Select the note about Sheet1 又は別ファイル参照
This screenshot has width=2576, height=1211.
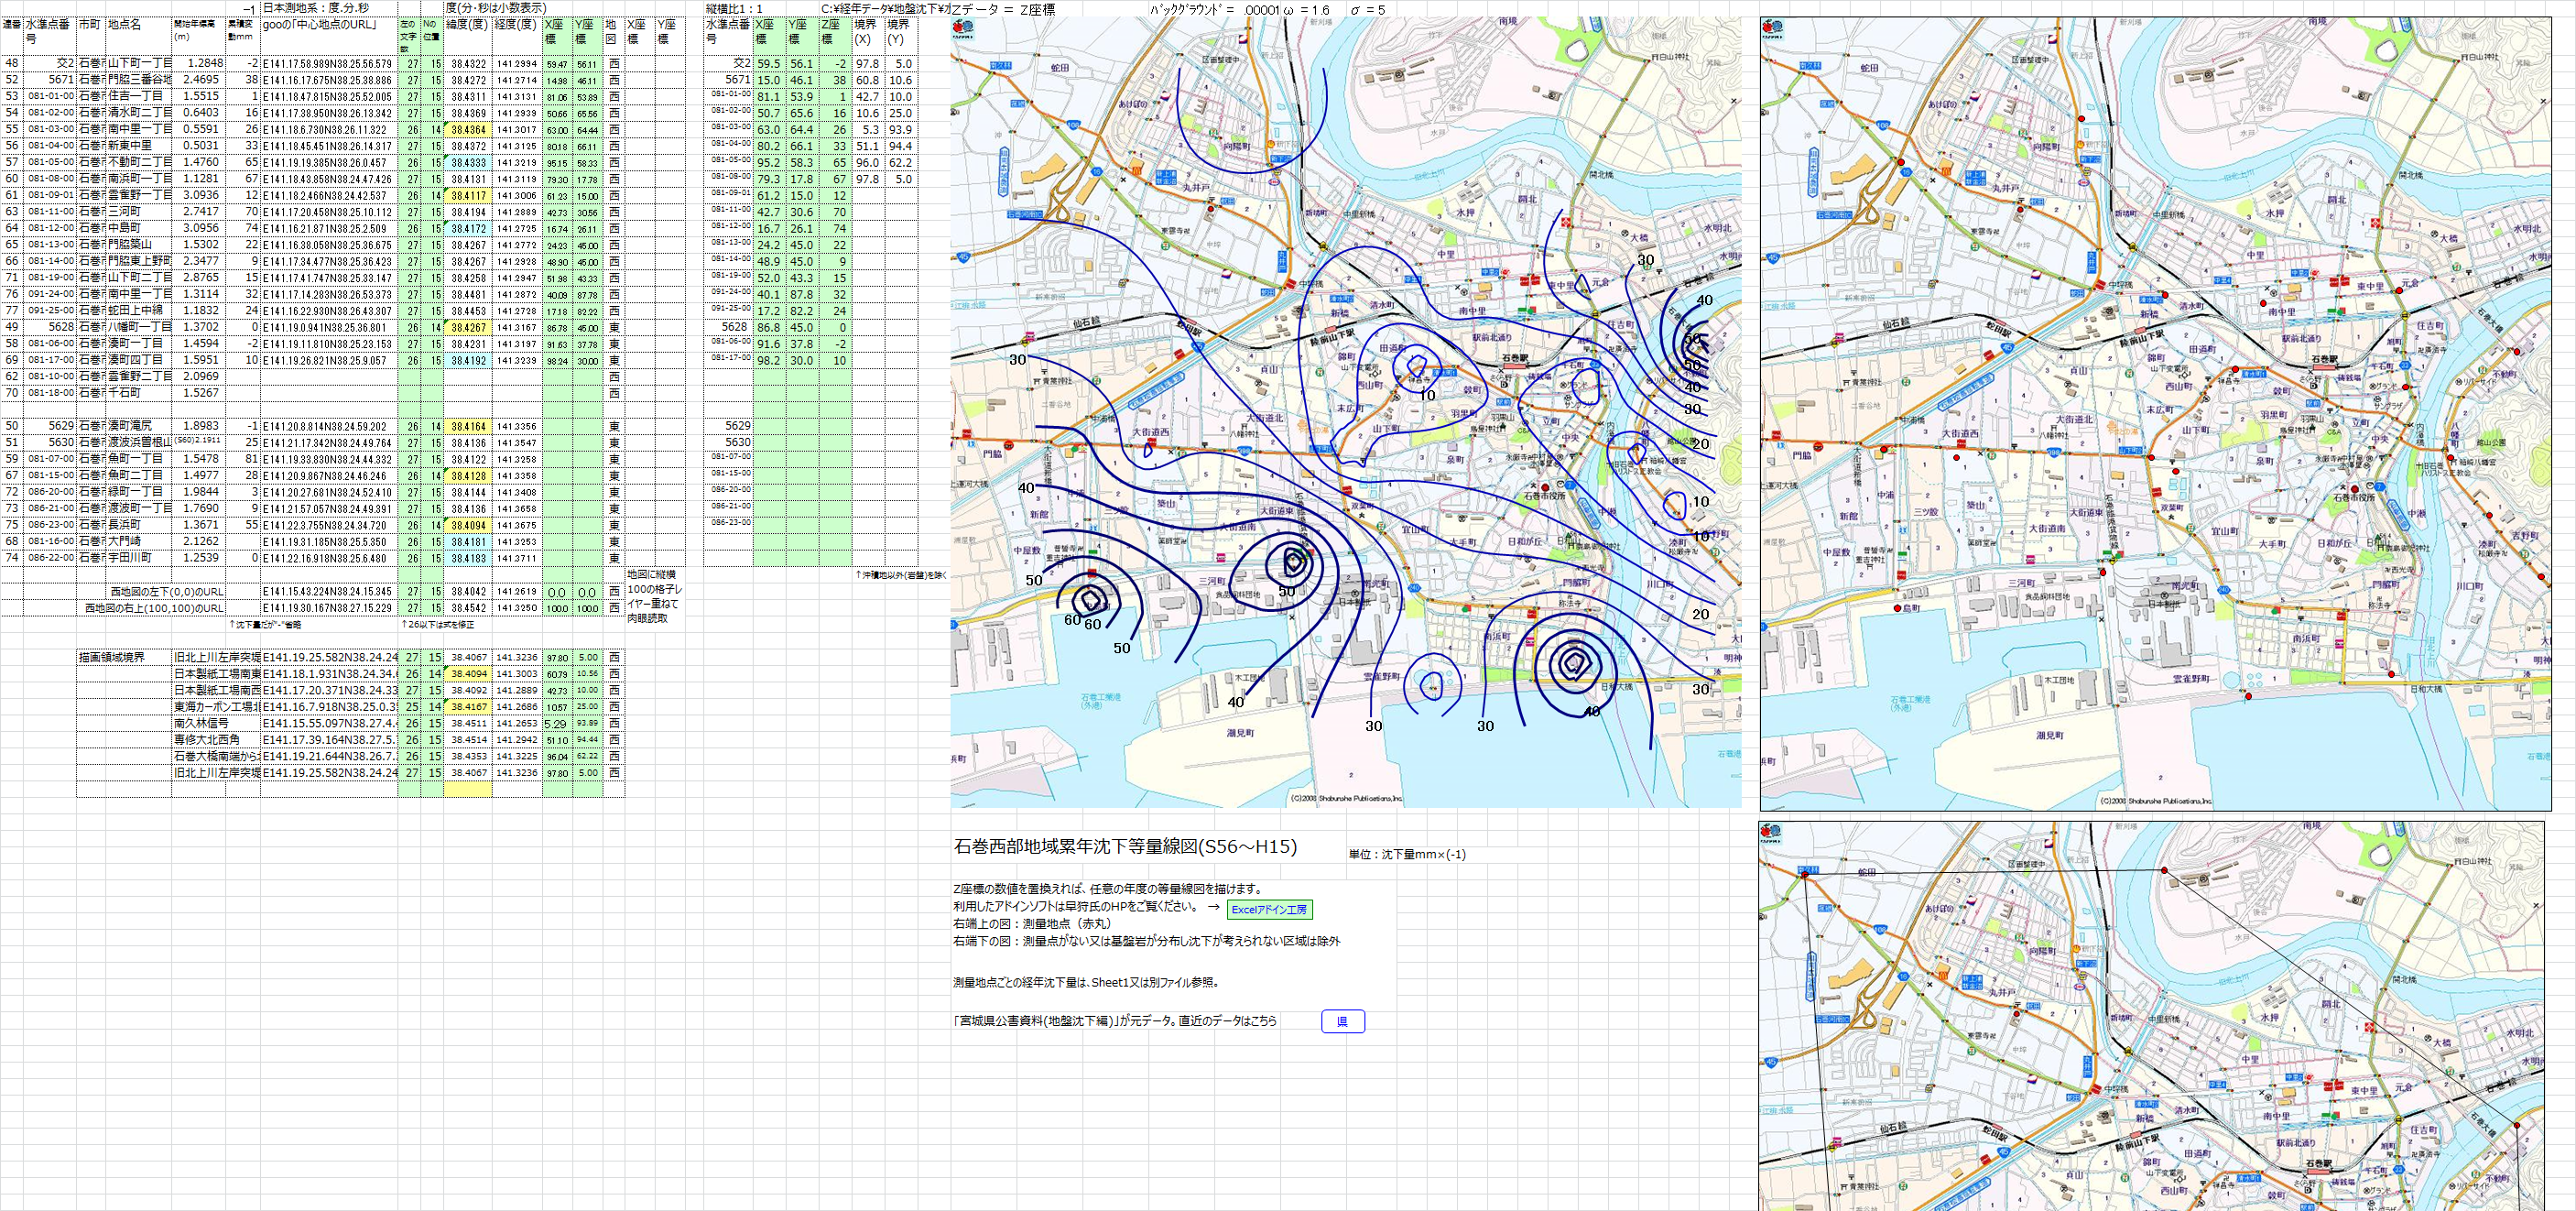1086,982
